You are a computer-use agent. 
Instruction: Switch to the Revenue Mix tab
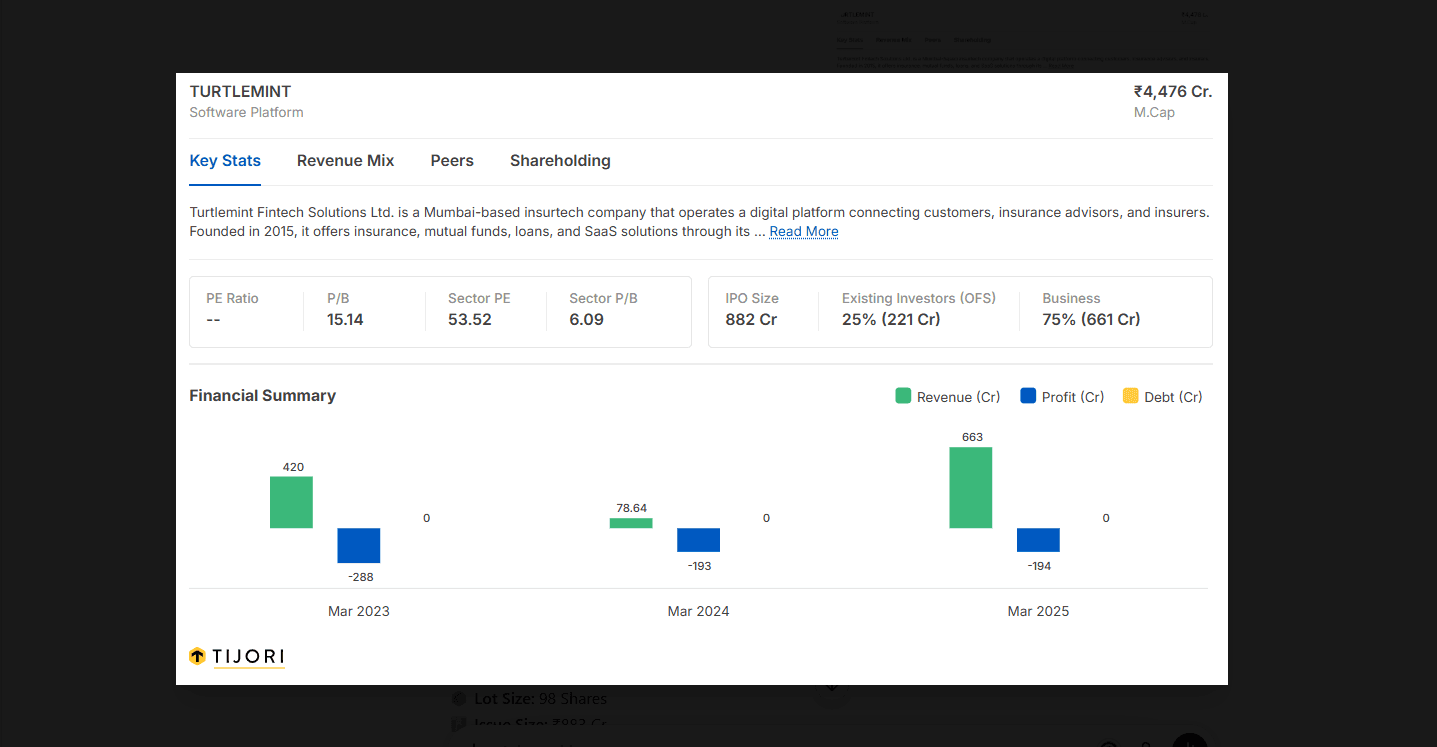click(x=345, y=160)
